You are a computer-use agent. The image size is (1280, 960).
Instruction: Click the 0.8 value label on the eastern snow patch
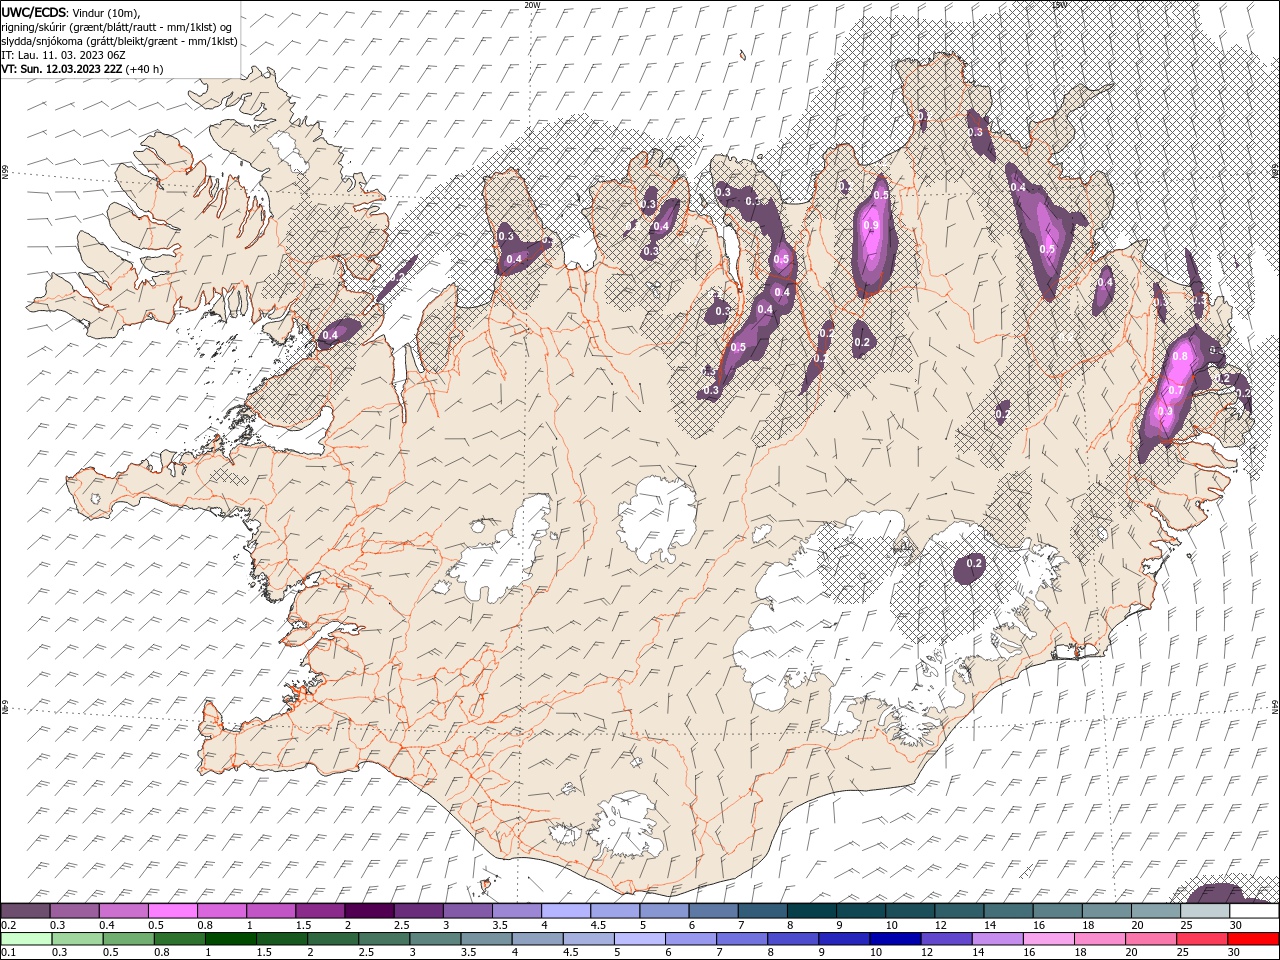point(1180,357)
